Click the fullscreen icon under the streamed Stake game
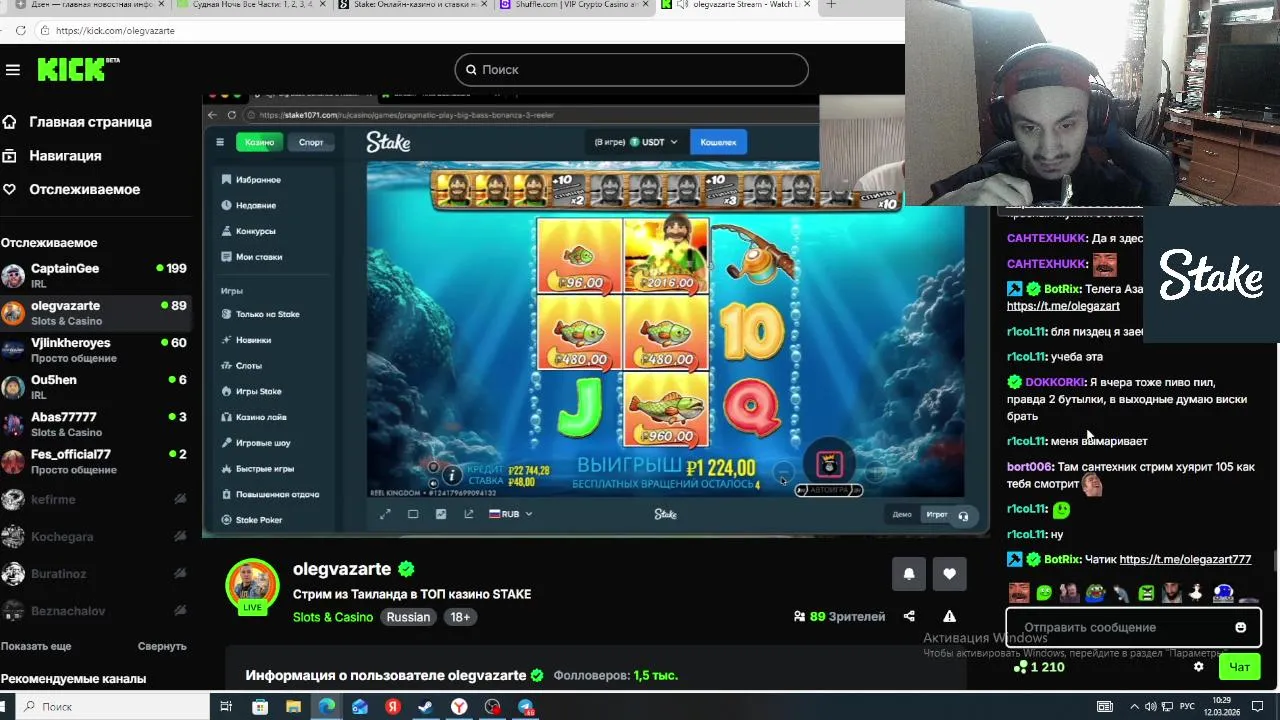Screen dimensions: 1280x720 385,514
